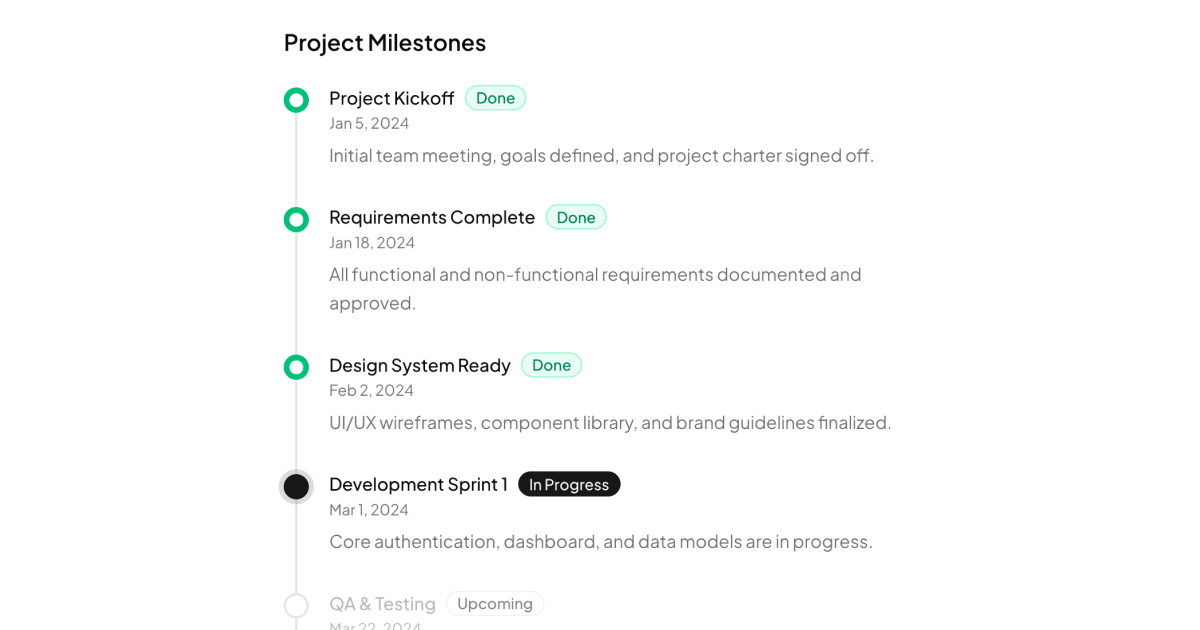This screenshot has height=630, width=1200.
Task: Open the Project Kickoff milestone title
Action: click(x=391, y=98)
